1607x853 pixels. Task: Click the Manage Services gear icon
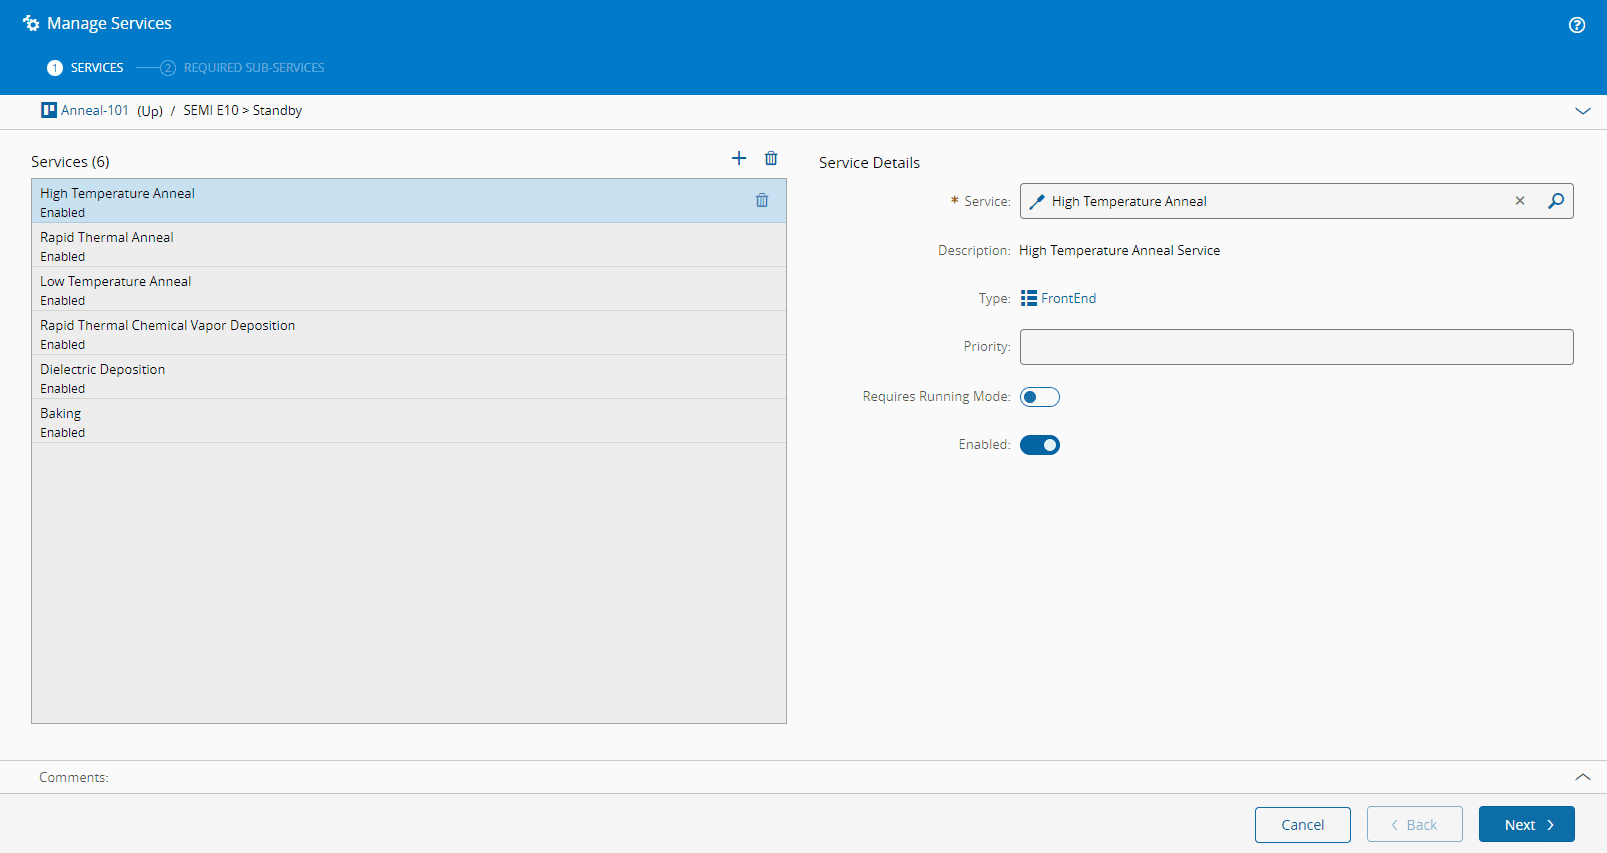(31, 23)
